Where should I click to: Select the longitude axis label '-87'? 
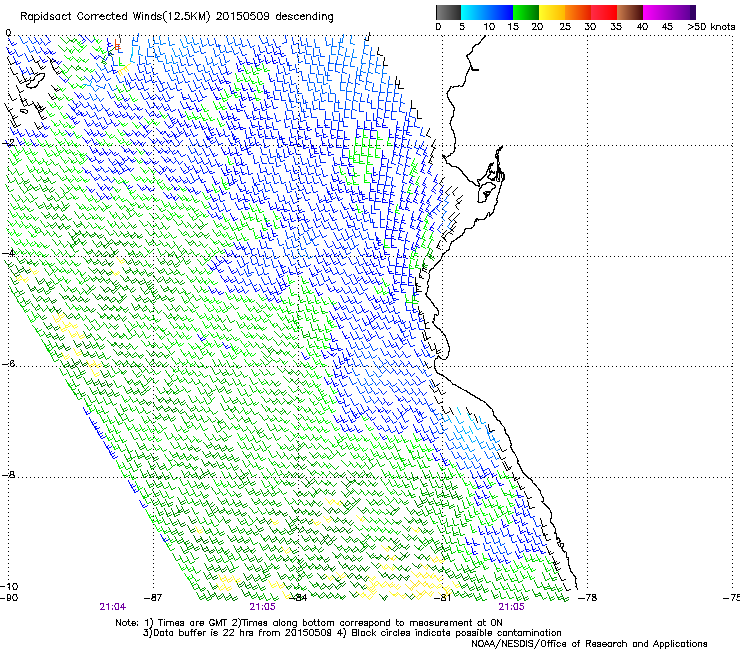[153, 598]
